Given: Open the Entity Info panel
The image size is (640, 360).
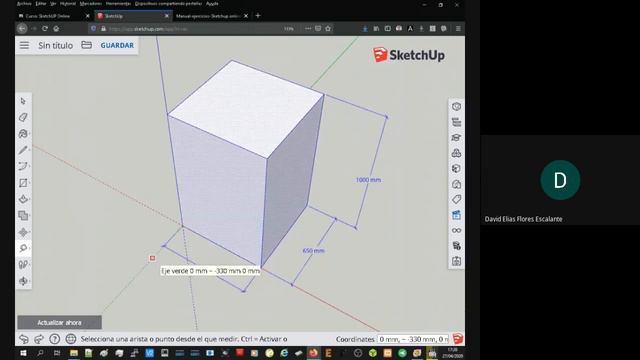Looking at the screenshot, I should click(456, 107).
